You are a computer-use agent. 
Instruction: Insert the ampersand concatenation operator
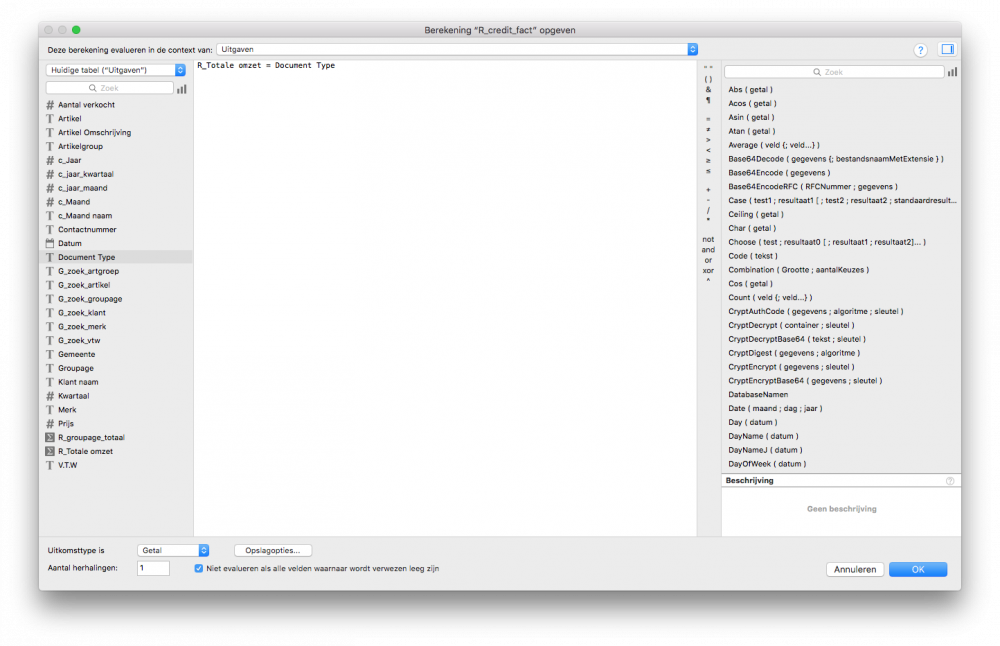708,89
